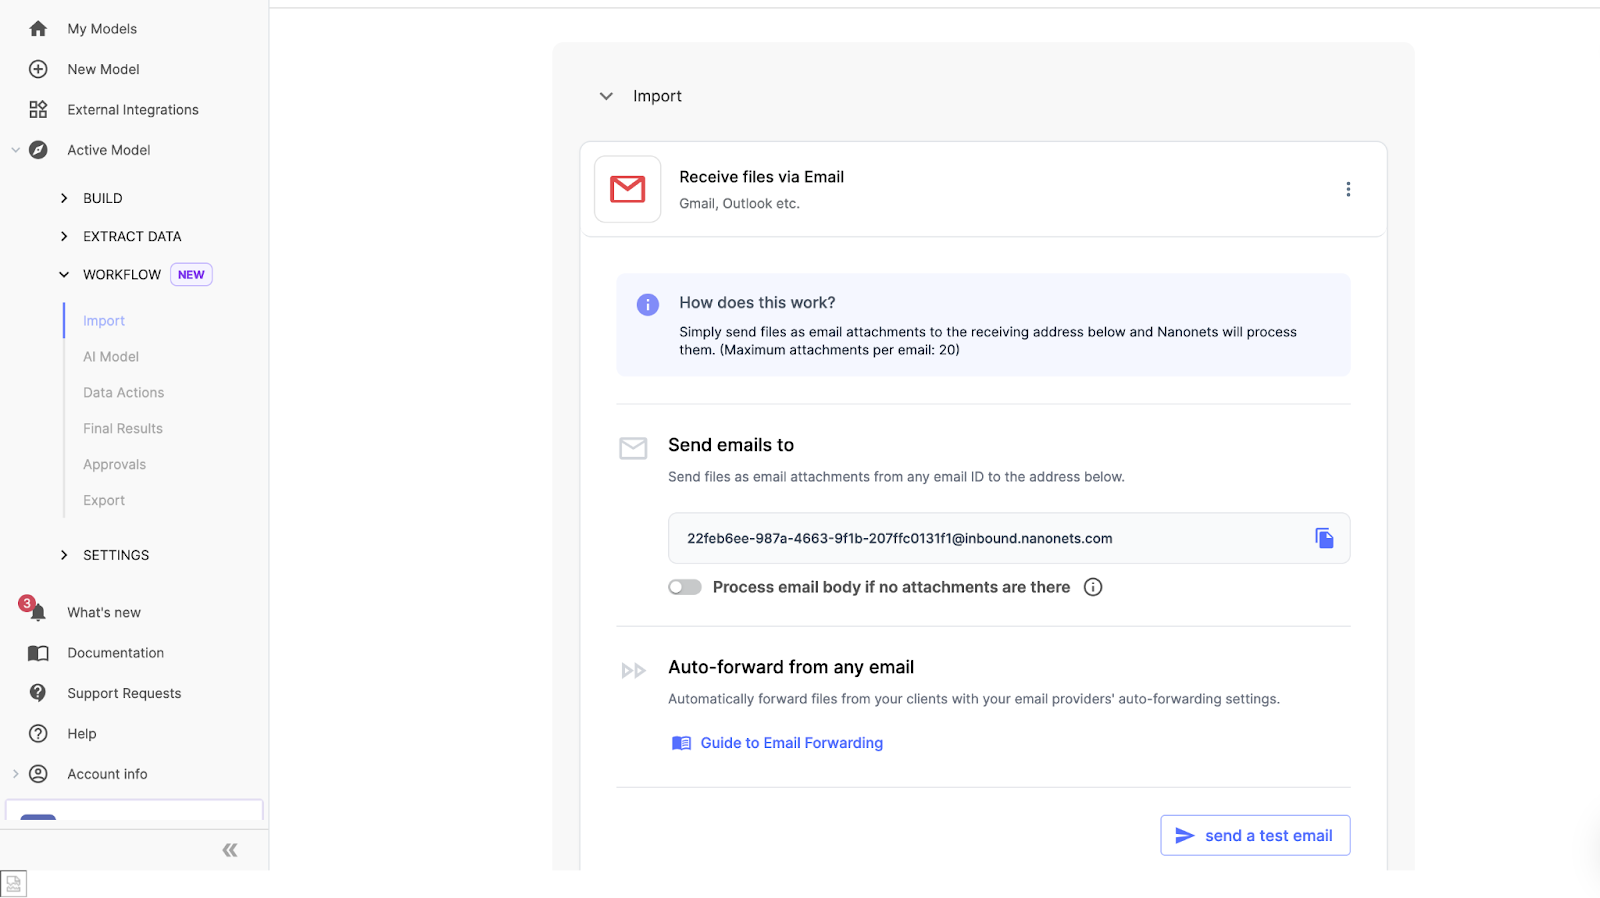Viewport: 1600px width, 898px height.
Task: Click the info icon next to Process email body
Action: 1093,587
